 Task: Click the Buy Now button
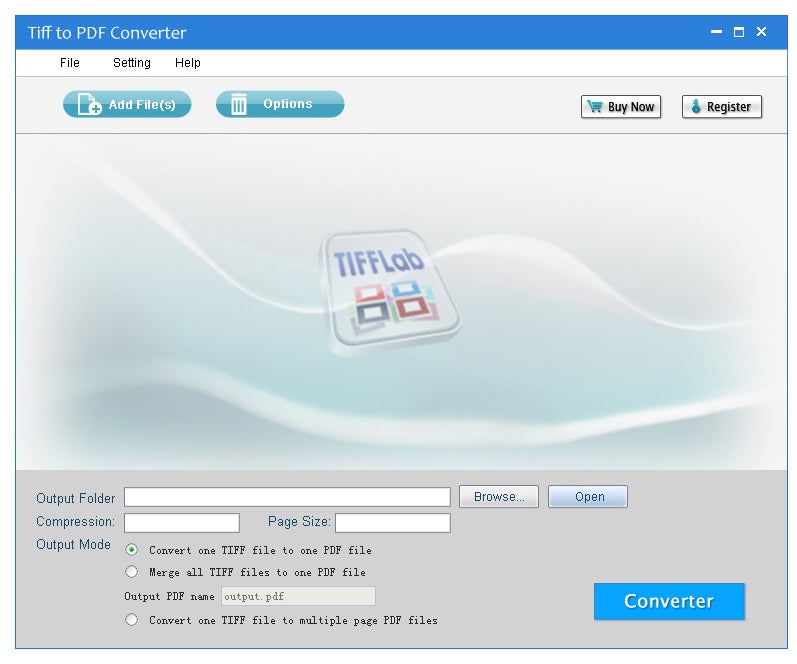coord(621,107)
